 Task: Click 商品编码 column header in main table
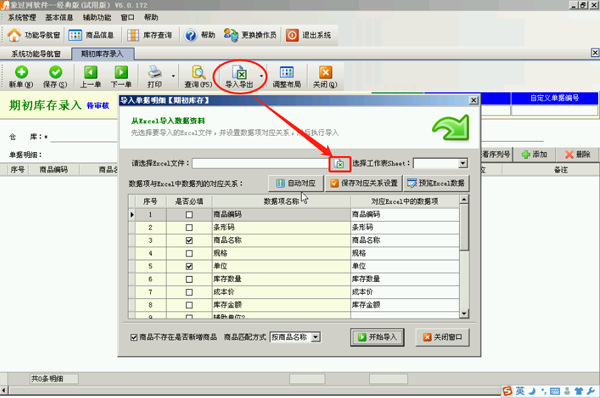pyautogui.click(x=54, y=170)
